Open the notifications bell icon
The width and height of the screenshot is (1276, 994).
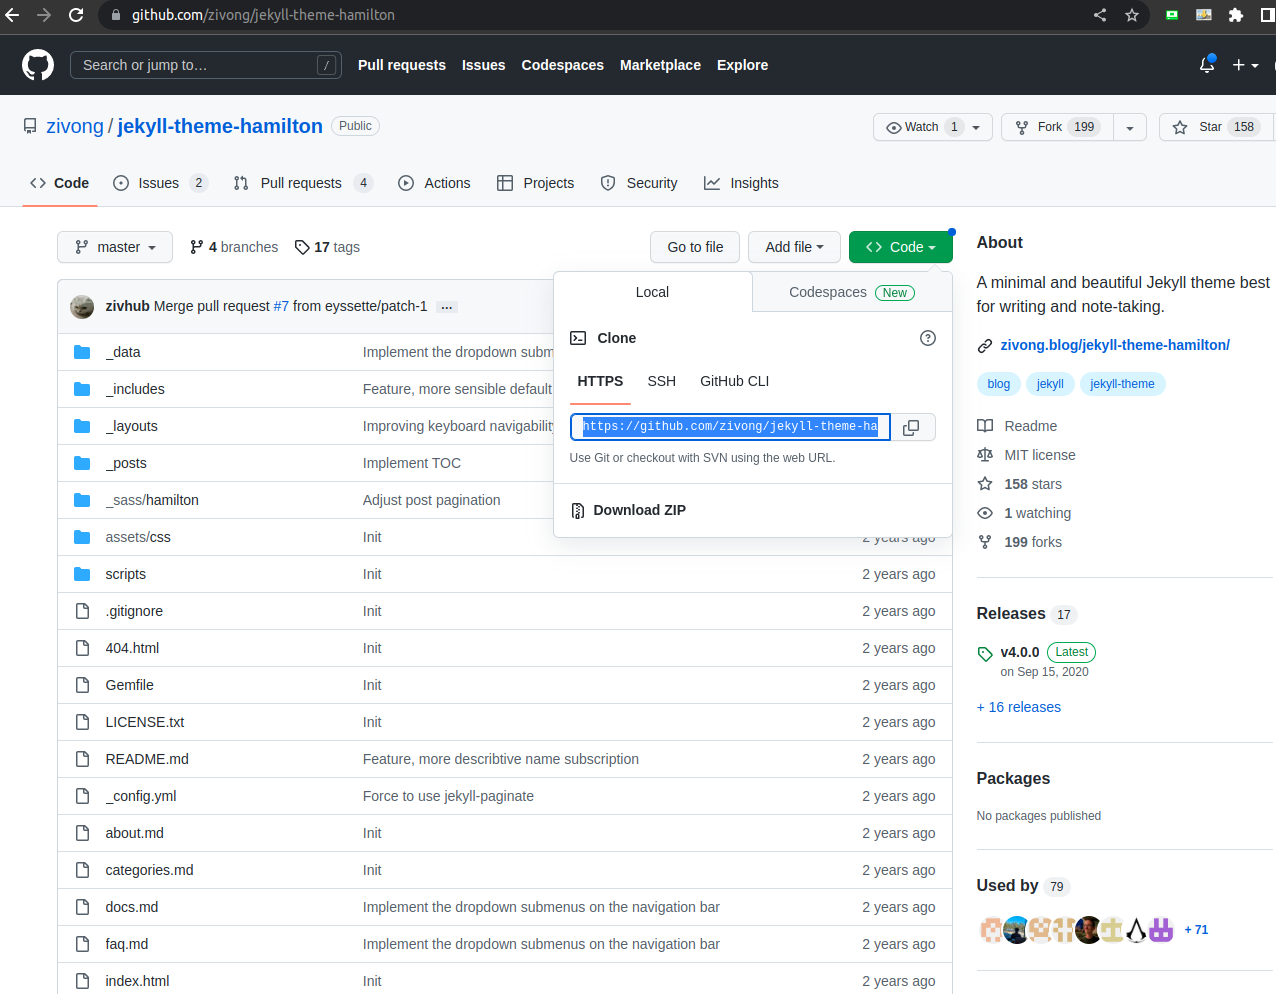(x=1207, y=65)
